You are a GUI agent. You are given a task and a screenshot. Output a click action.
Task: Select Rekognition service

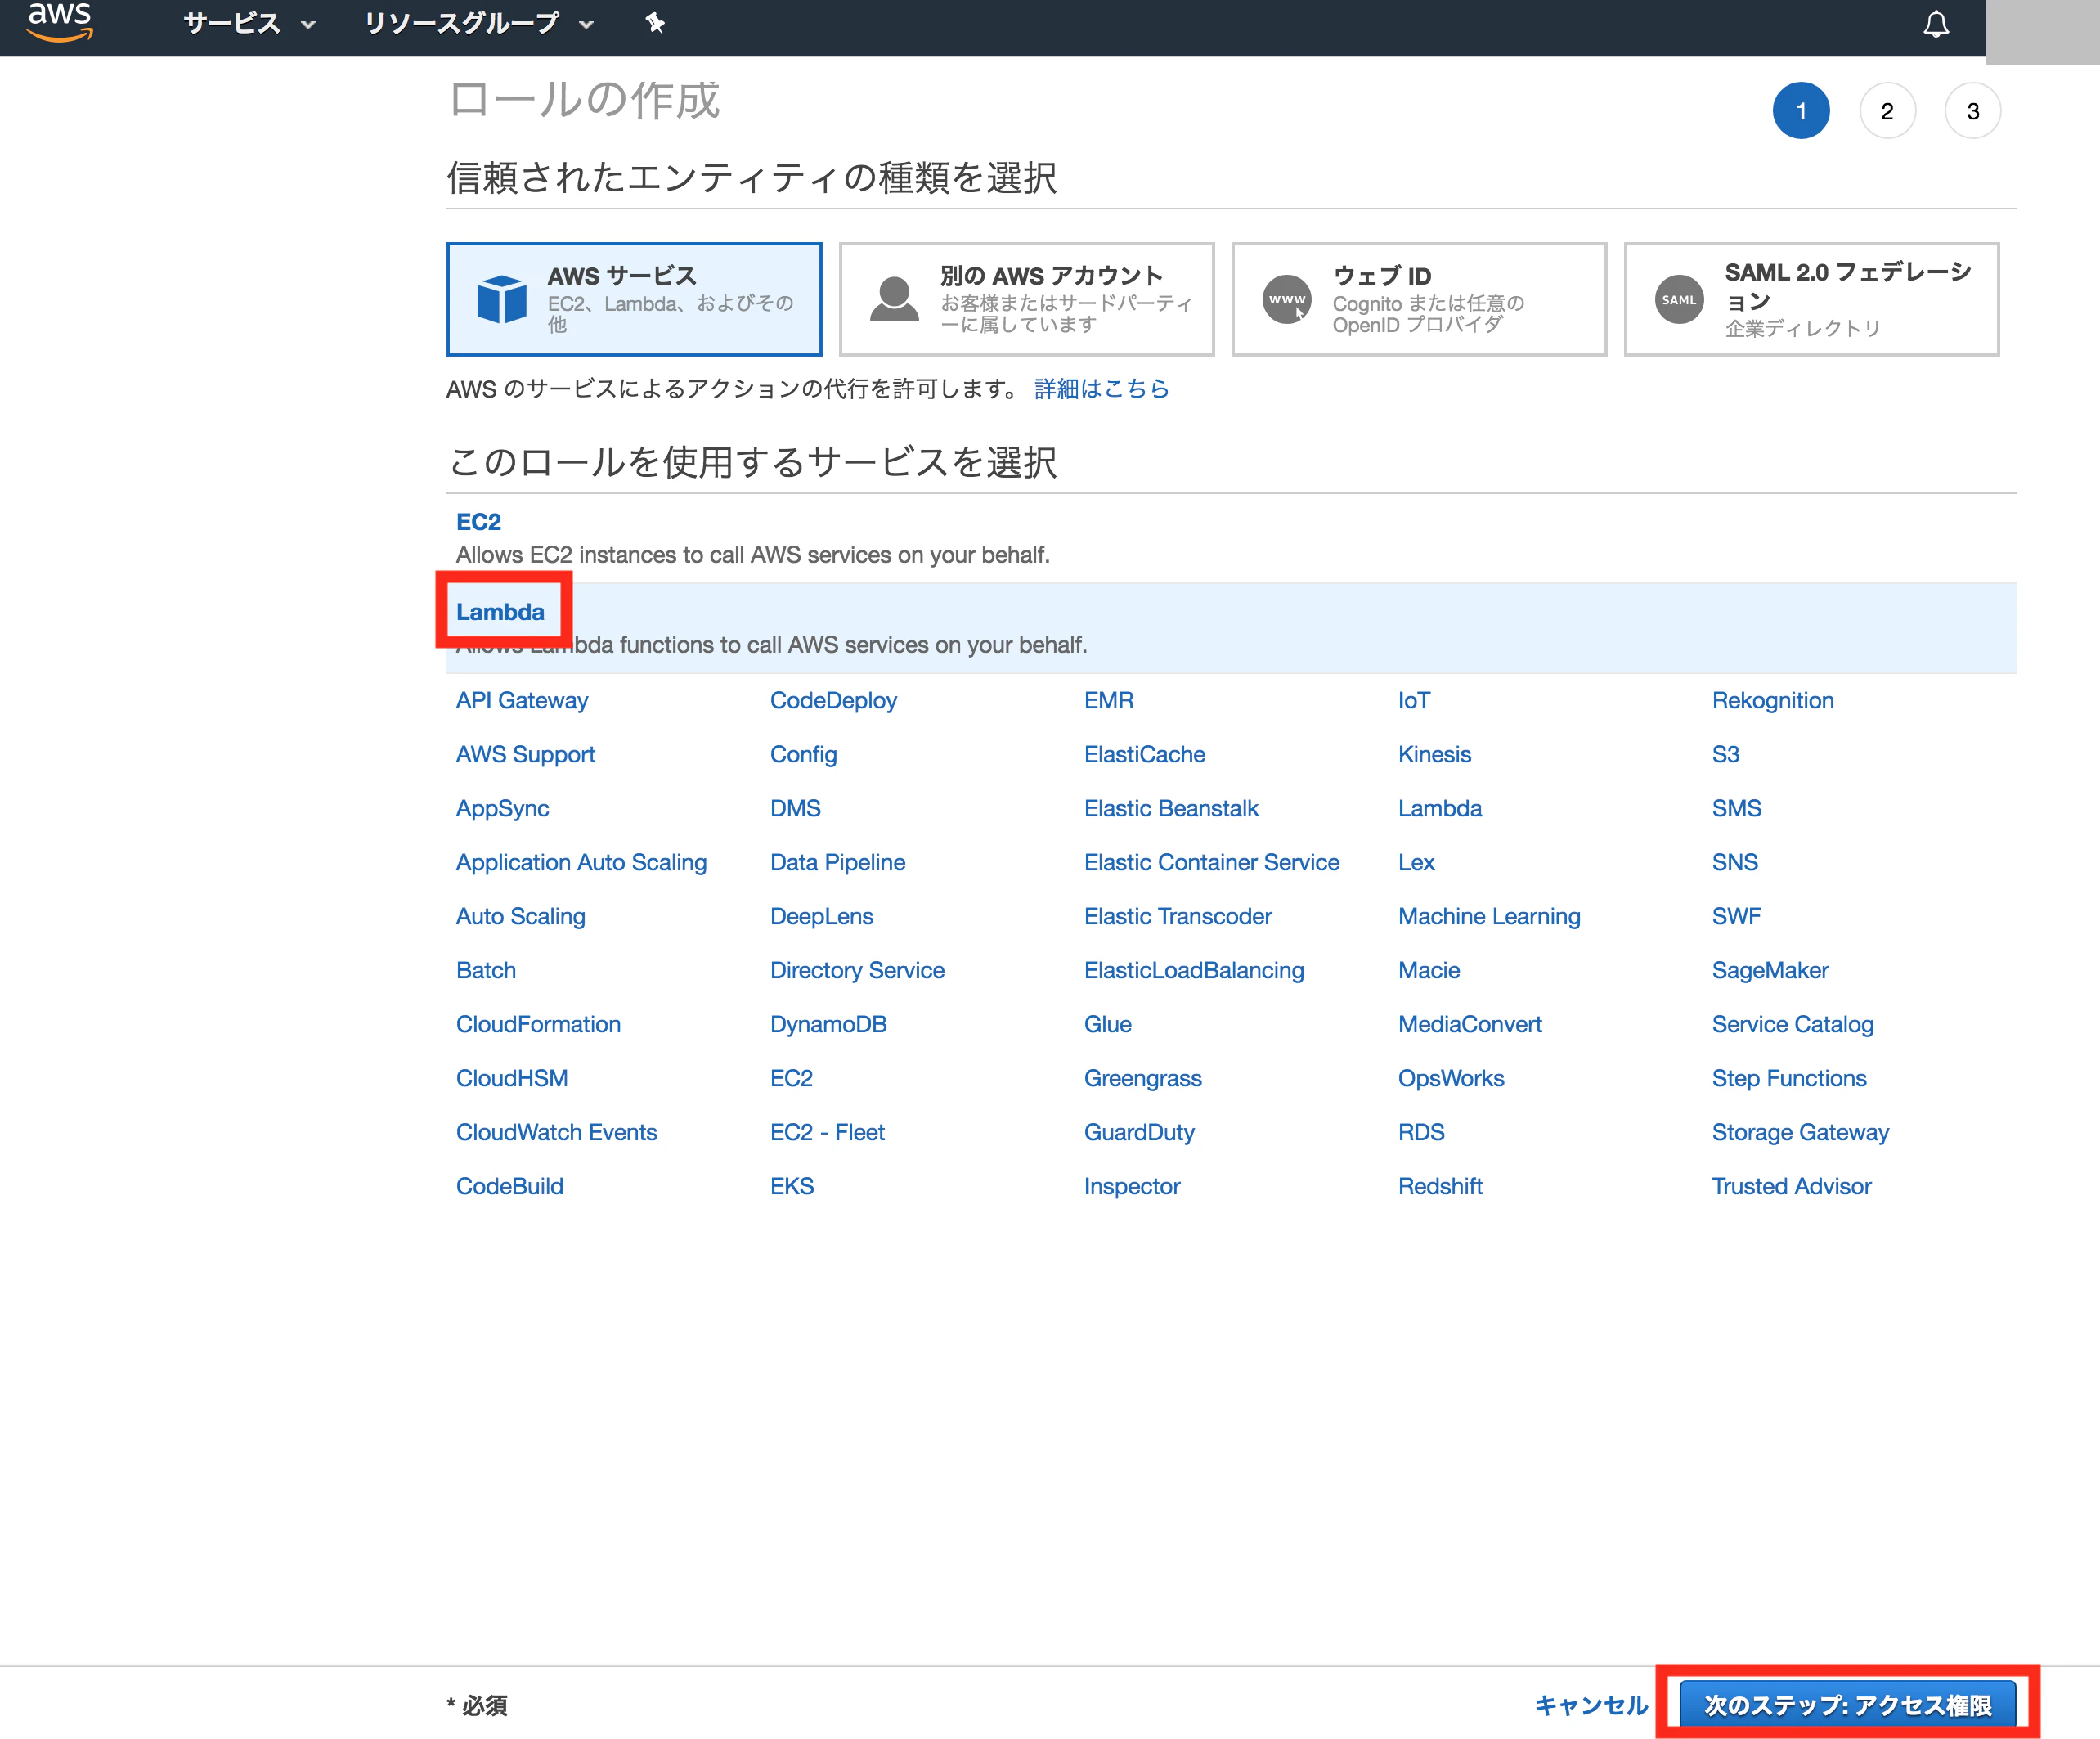1773,700
